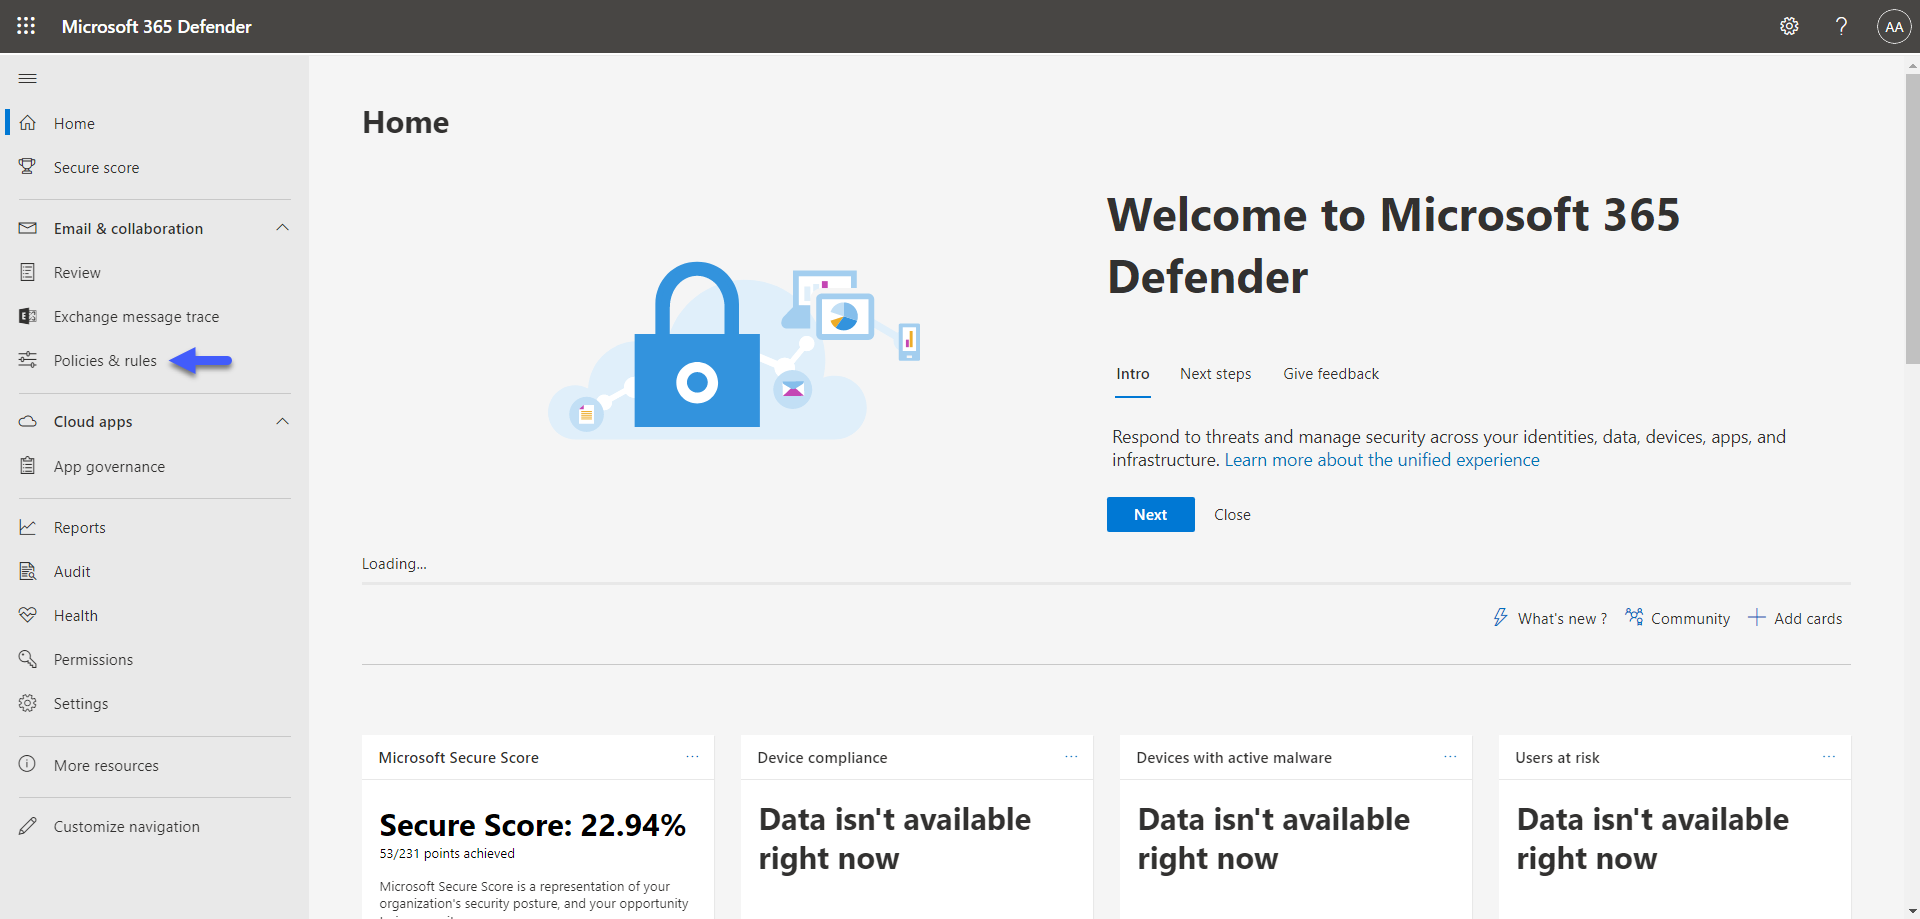Click Customize navigation label
This screenshot has width=1920, height=919.
click(127, 826)
